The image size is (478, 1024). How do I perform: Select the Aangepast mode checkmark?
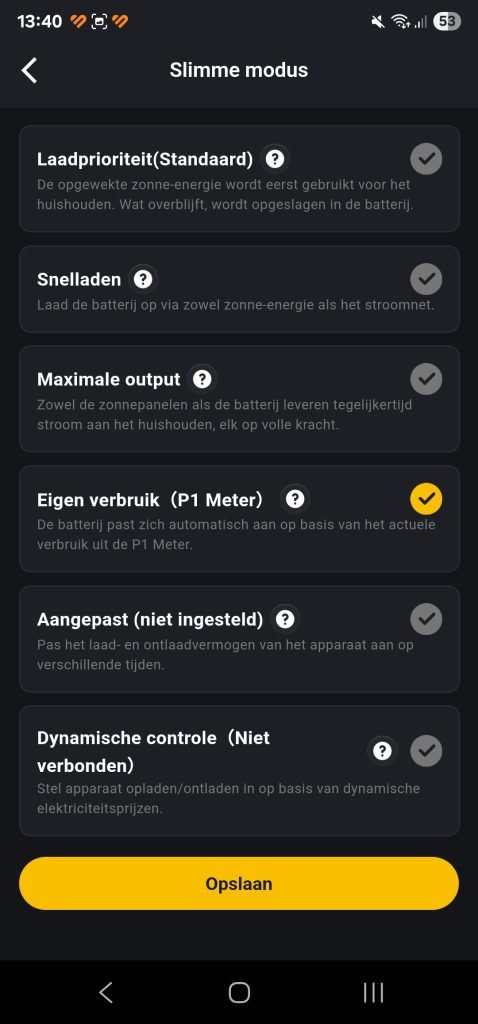coord(426,619)
